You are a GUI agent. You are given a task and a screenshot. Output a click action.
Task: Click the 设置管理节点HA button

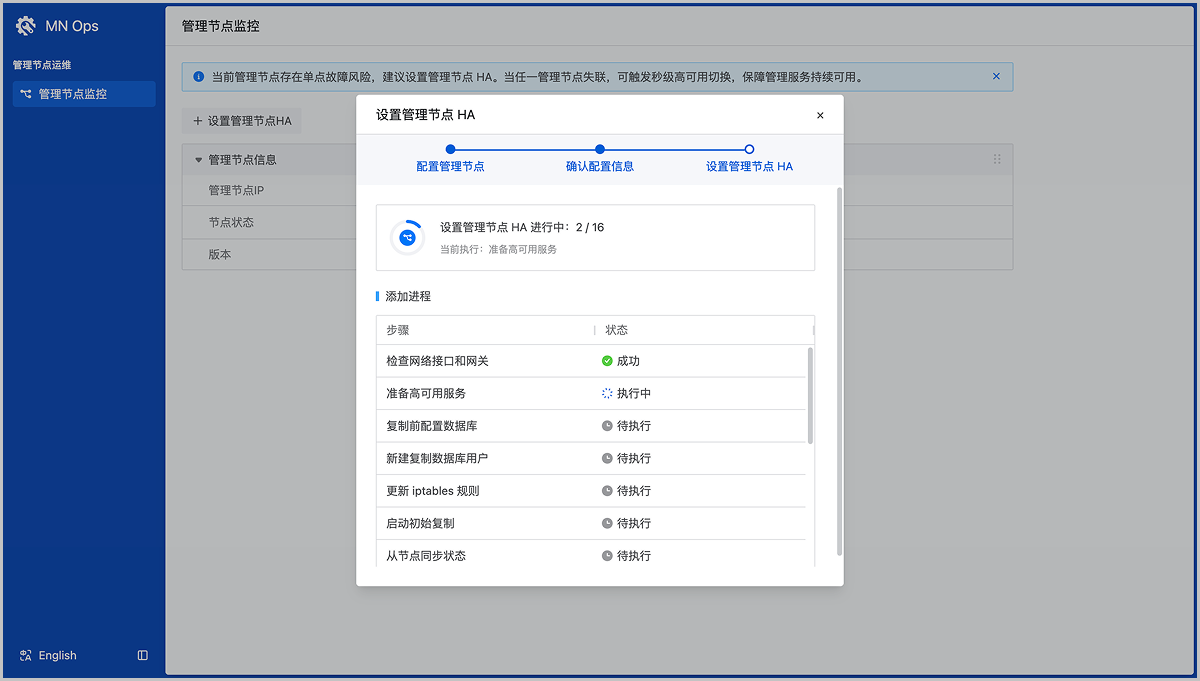[242, 121]
